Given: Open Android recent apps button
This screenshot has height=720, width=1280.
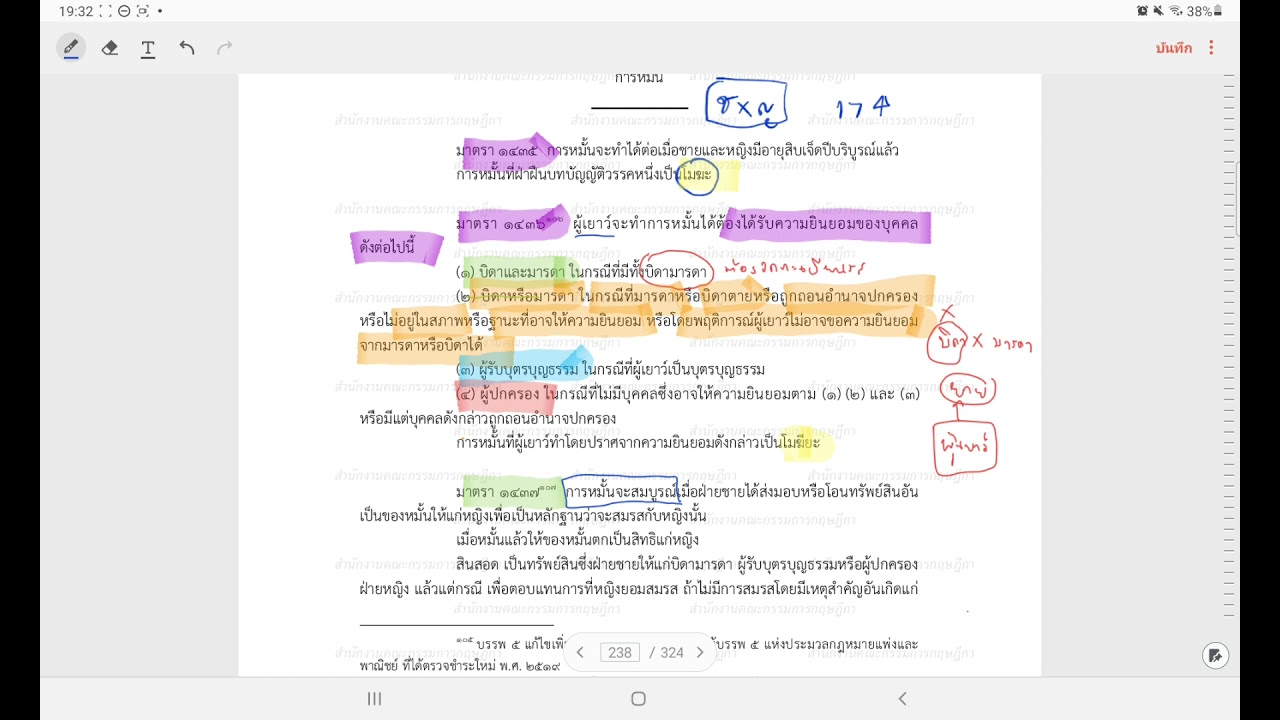Looking at the screenshot, I should coord(374,699).
